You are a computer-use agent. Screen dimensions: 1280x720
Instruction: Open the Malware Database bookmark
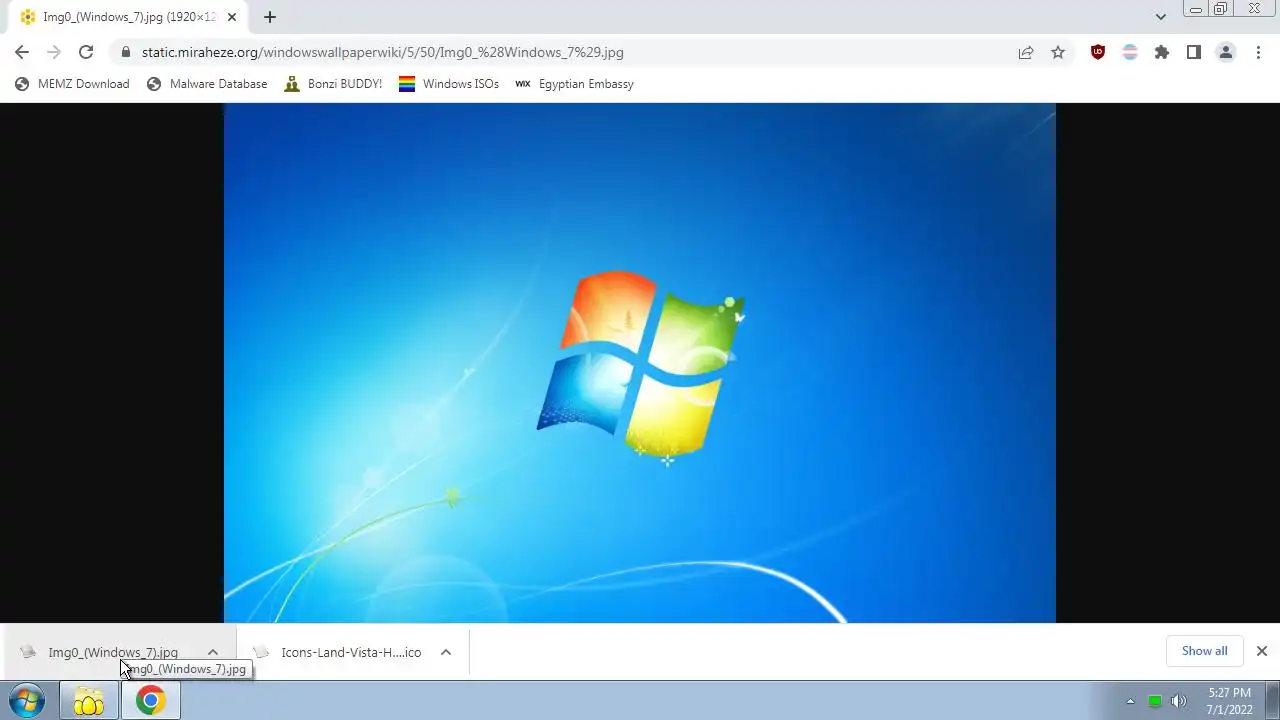[x=207, y=84]
